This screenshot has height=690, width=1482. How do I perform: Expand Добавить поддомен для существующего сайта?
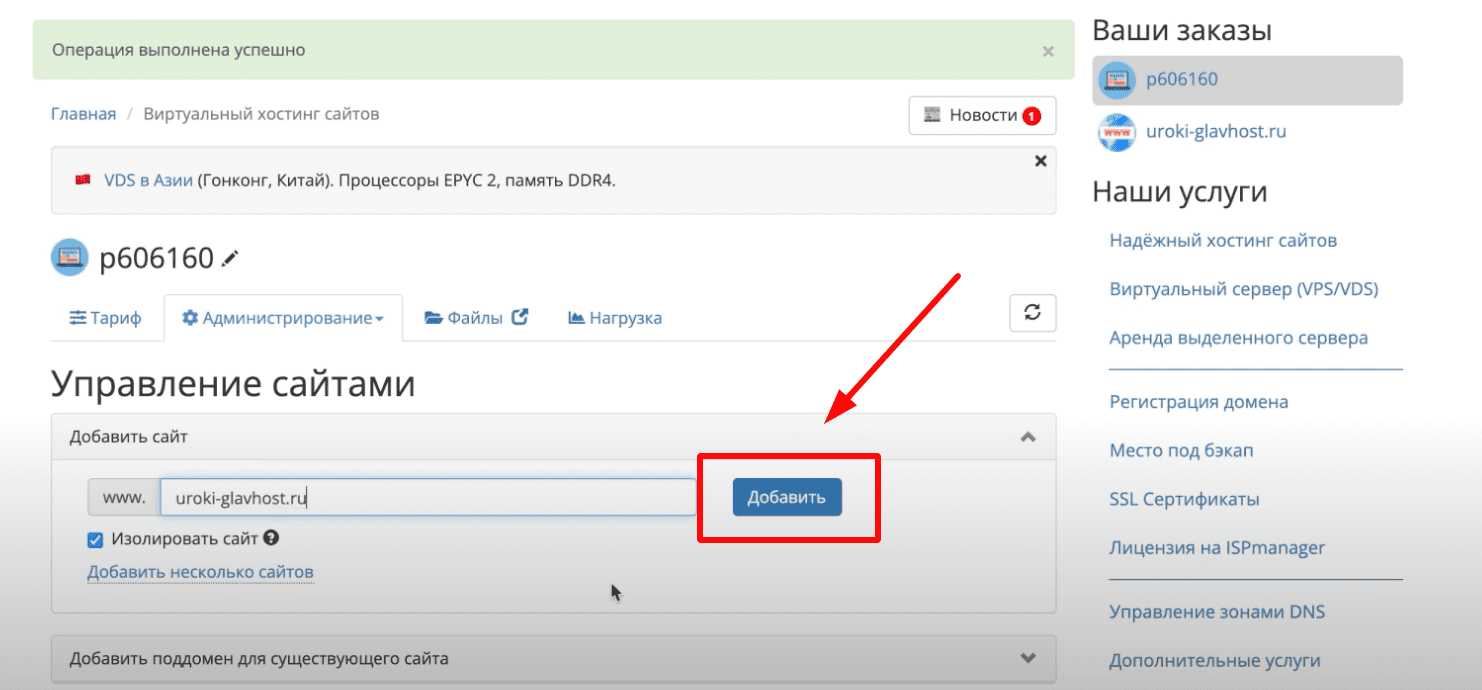pos(1027,658)
